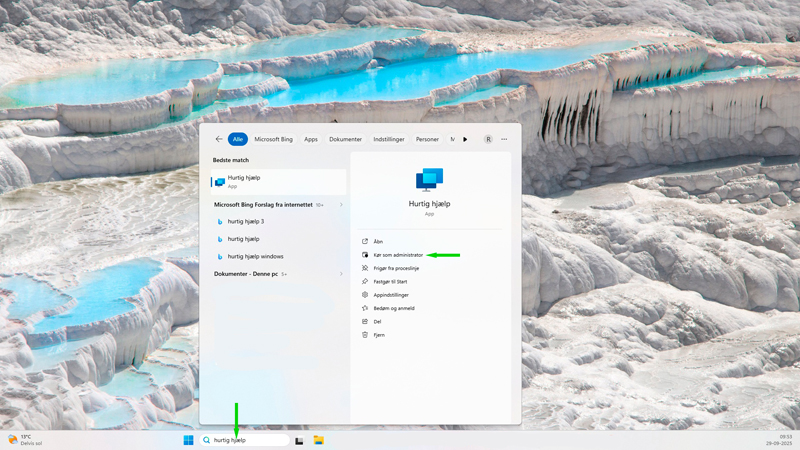Open the R user account avatar
Viewport: 800px width, 450px height.
pos(488,139)
